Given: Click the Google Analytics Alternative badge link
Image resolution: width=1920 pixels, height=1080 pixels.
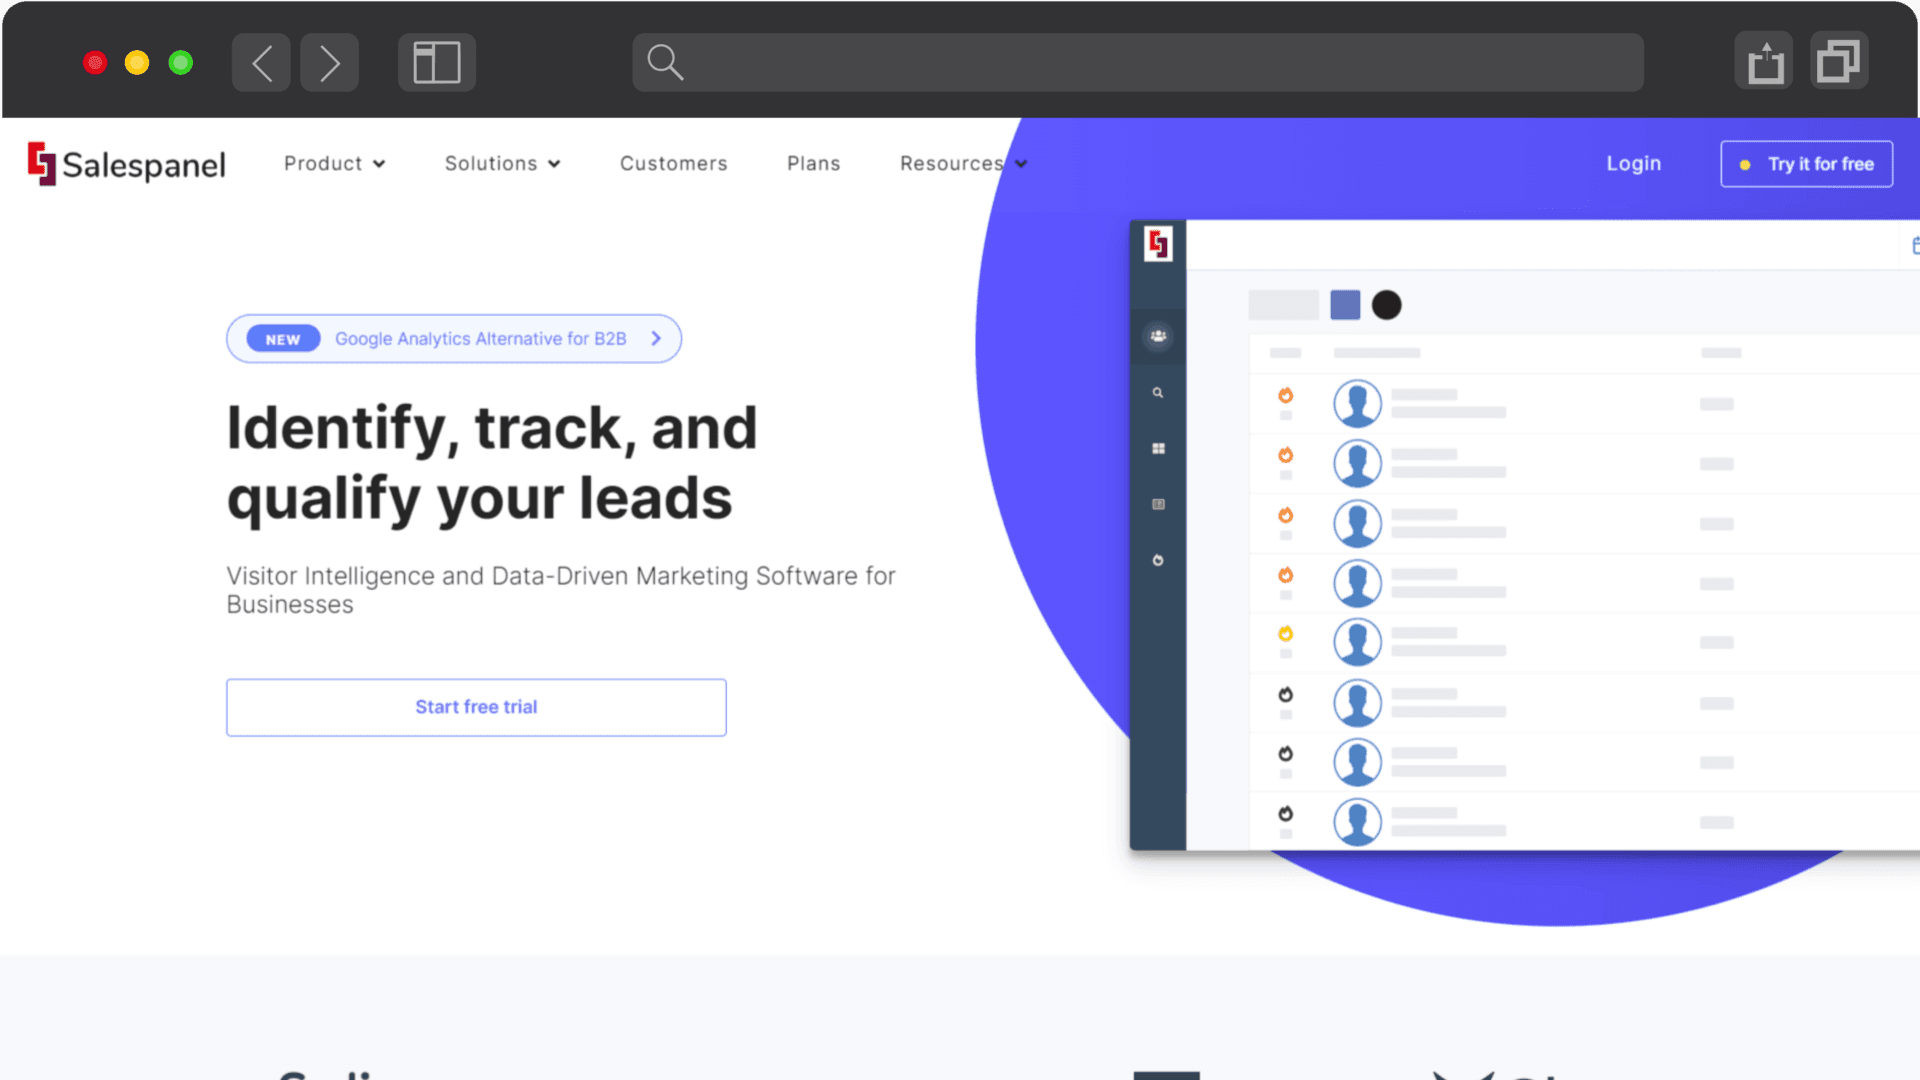Looking at the screenshot, I should [454, 339].
